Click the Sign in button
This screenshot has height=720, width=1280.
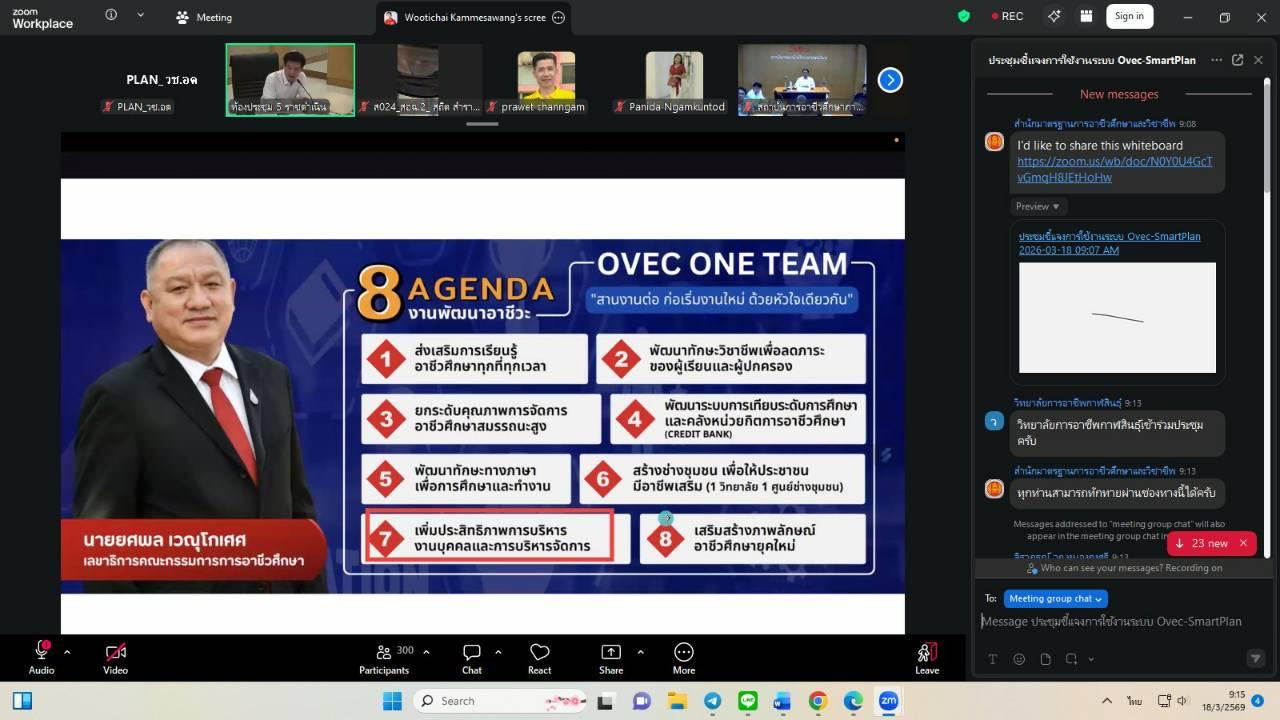point(1129,16)
